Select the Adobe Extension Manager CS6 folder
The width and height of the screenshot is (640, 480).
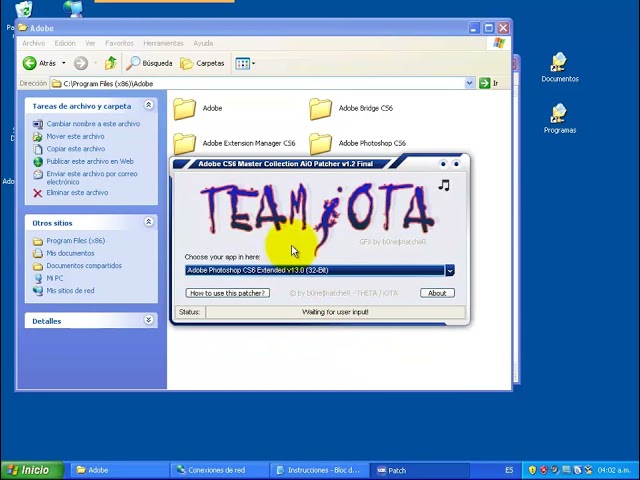pos(234,143)
